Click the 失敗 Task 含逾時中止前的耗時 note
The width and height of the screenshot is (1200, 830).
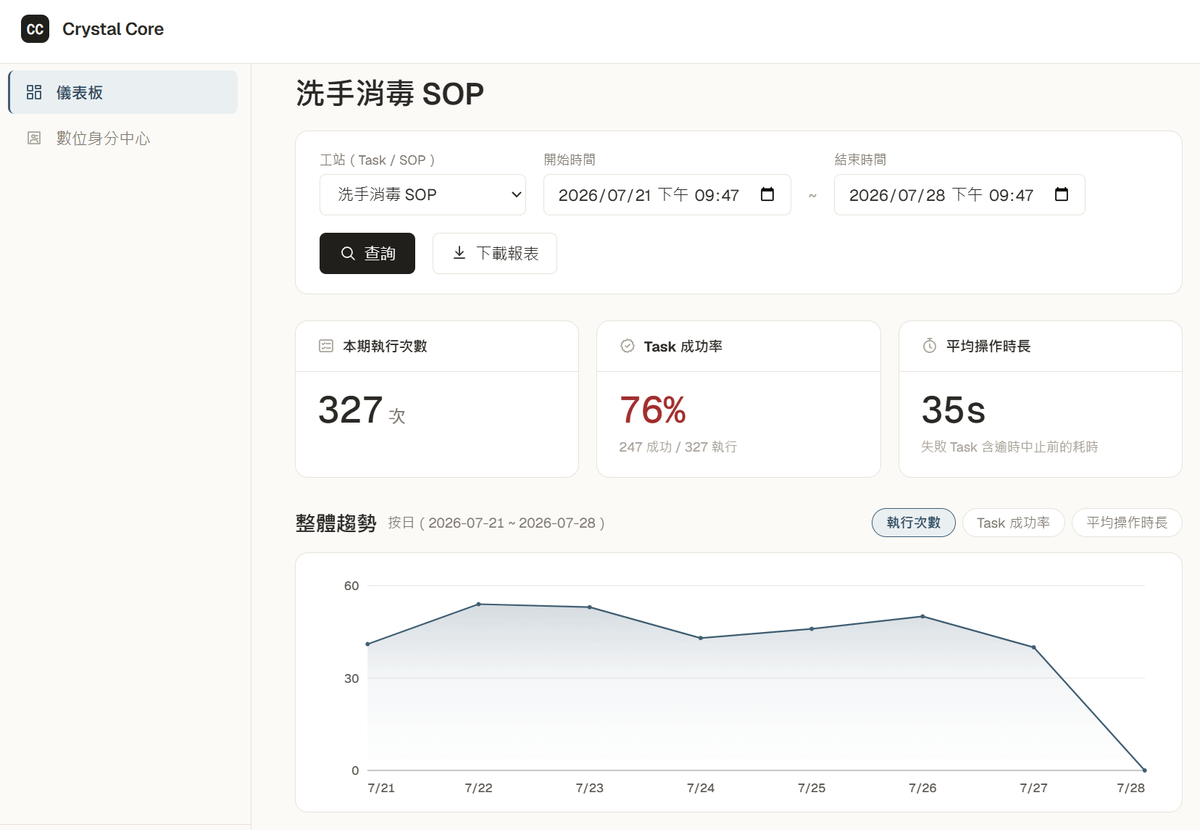(x=1010, y=447)
